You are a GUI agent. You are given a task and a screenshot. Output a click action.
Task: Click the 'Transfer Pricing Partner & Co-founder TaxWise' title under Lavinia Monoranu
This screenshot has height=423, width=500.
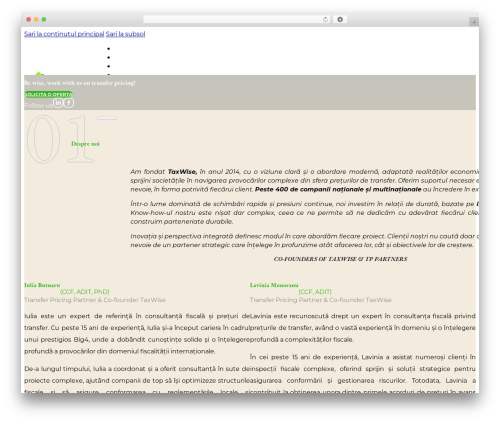tap(321, 300)
